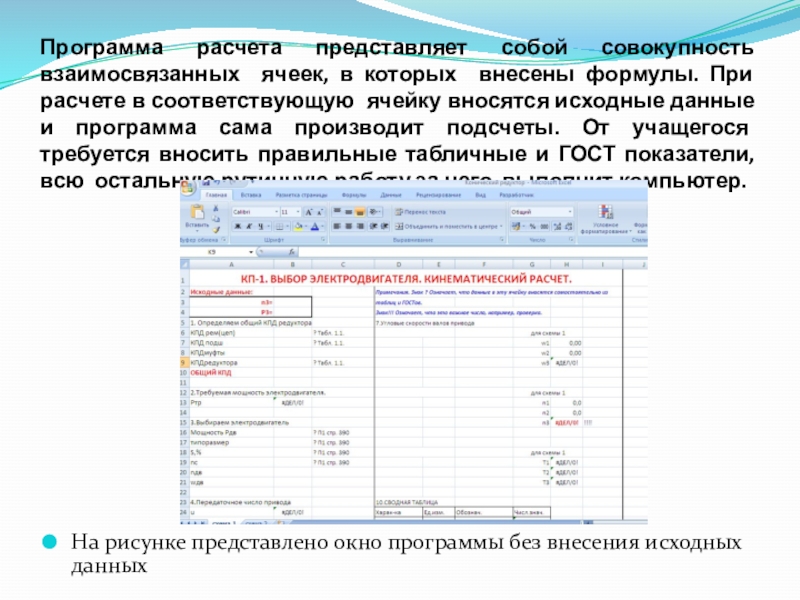Click the Increase Indent icon

[385, 226]
